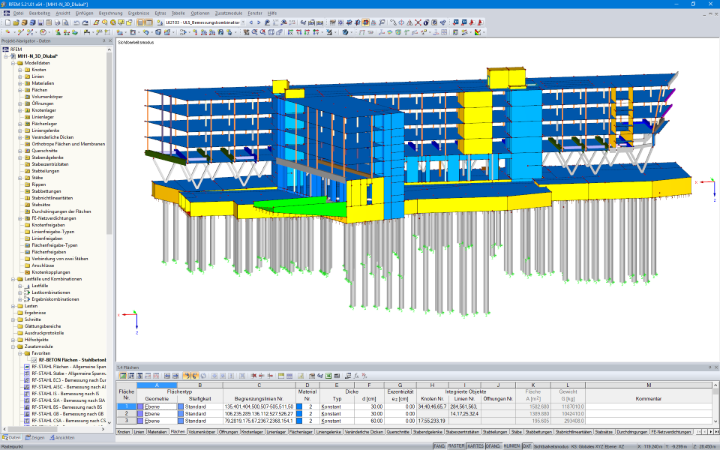Collapse Lastfälle und Kombinationen tree node

pos(13,279)
